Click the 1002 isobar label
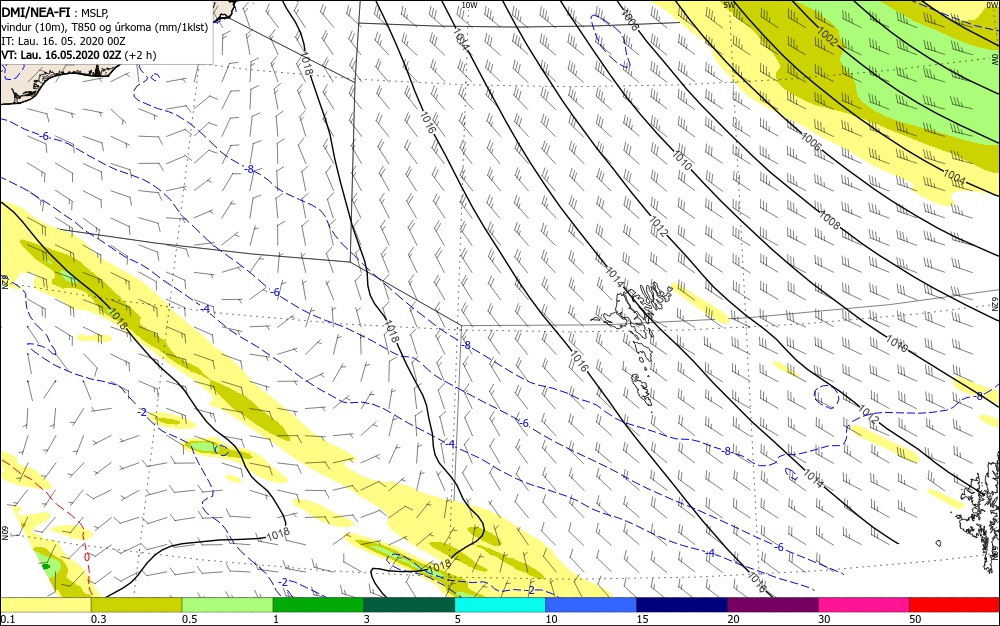Image resolution: width=1000 pixels, height=626 pixels. click(827, 38)
